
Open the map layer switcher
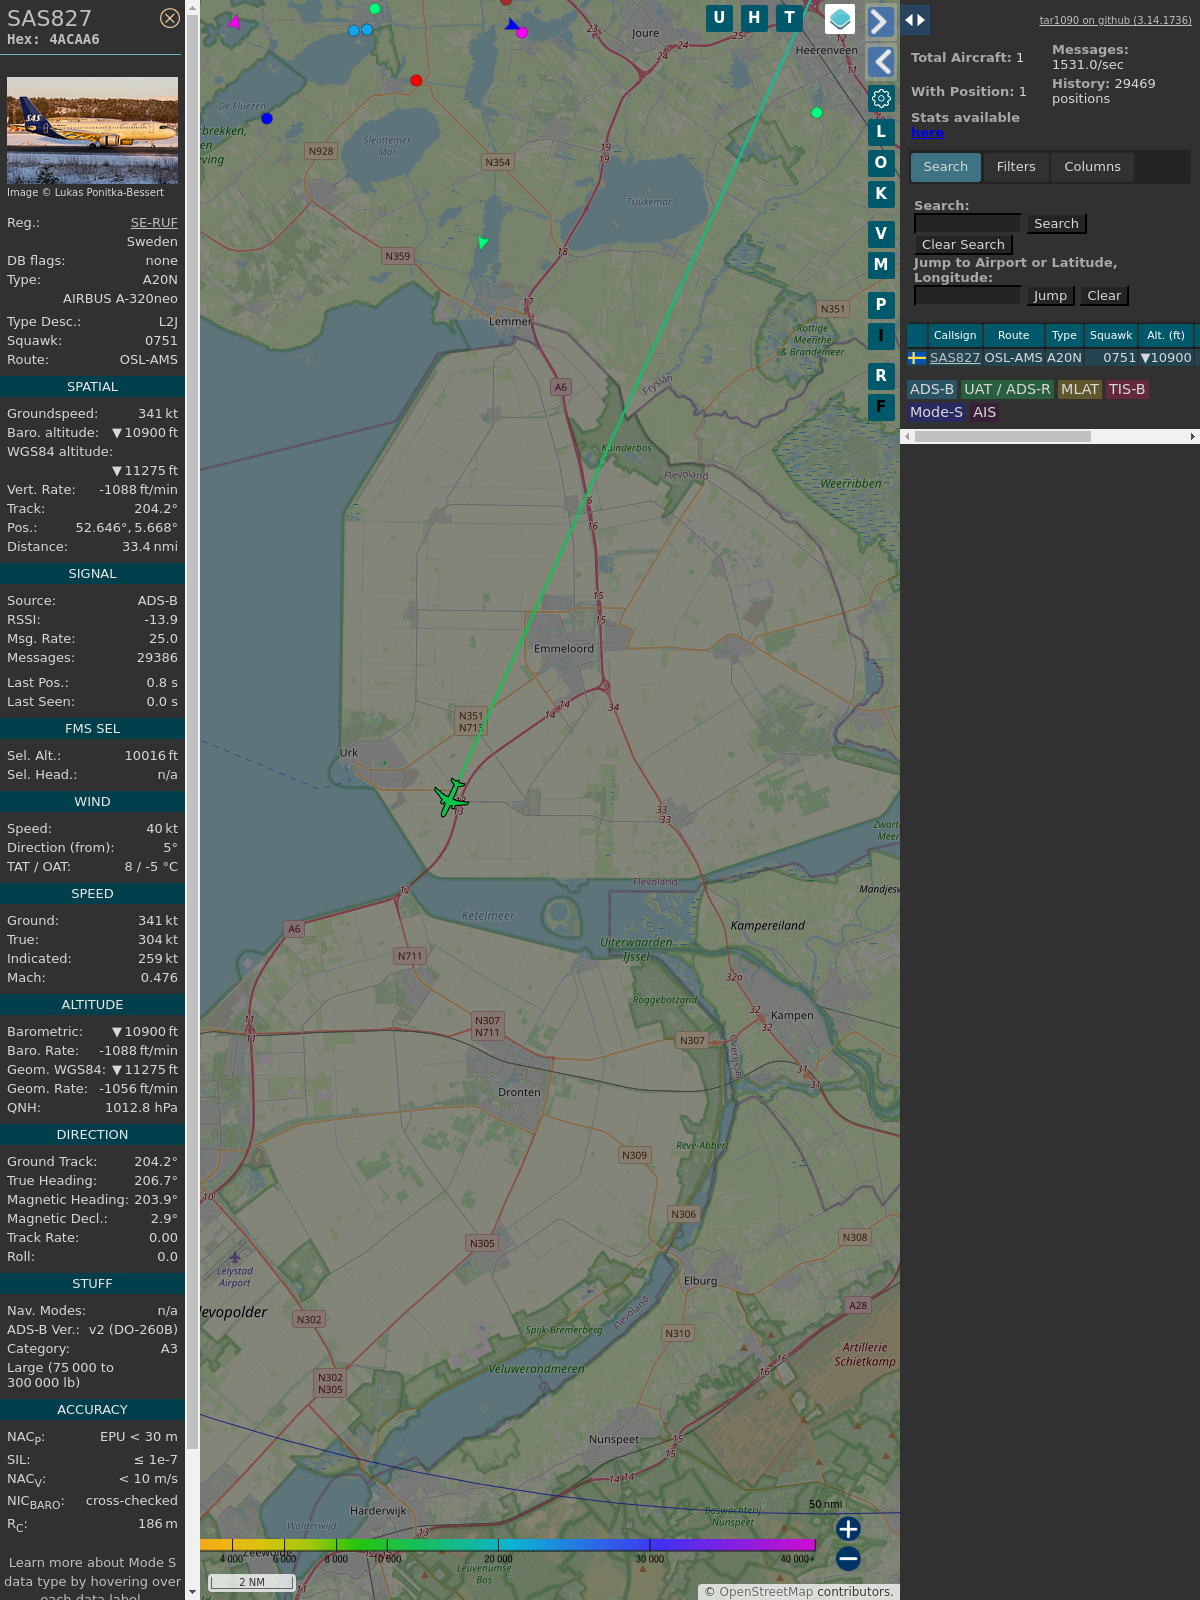840,19
